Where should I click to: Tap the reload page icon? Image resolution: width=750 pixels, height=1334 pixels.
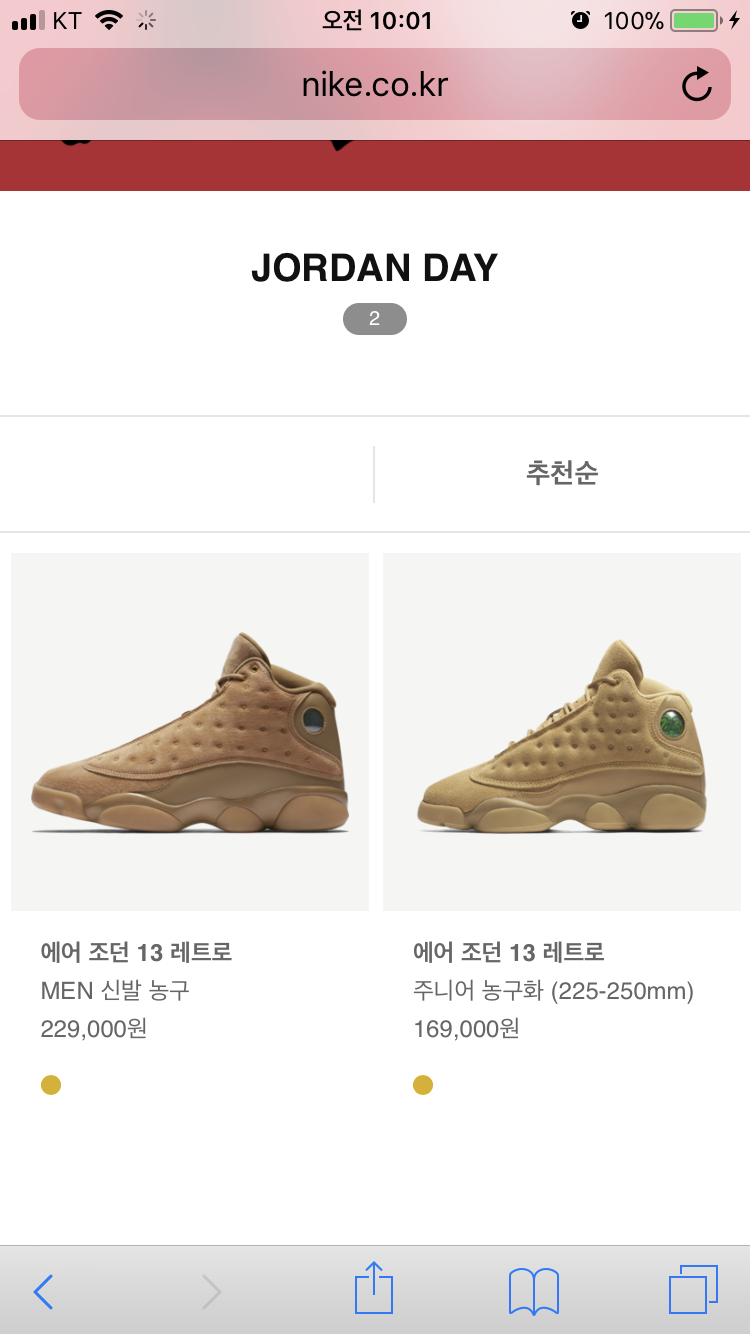point(696,85)
